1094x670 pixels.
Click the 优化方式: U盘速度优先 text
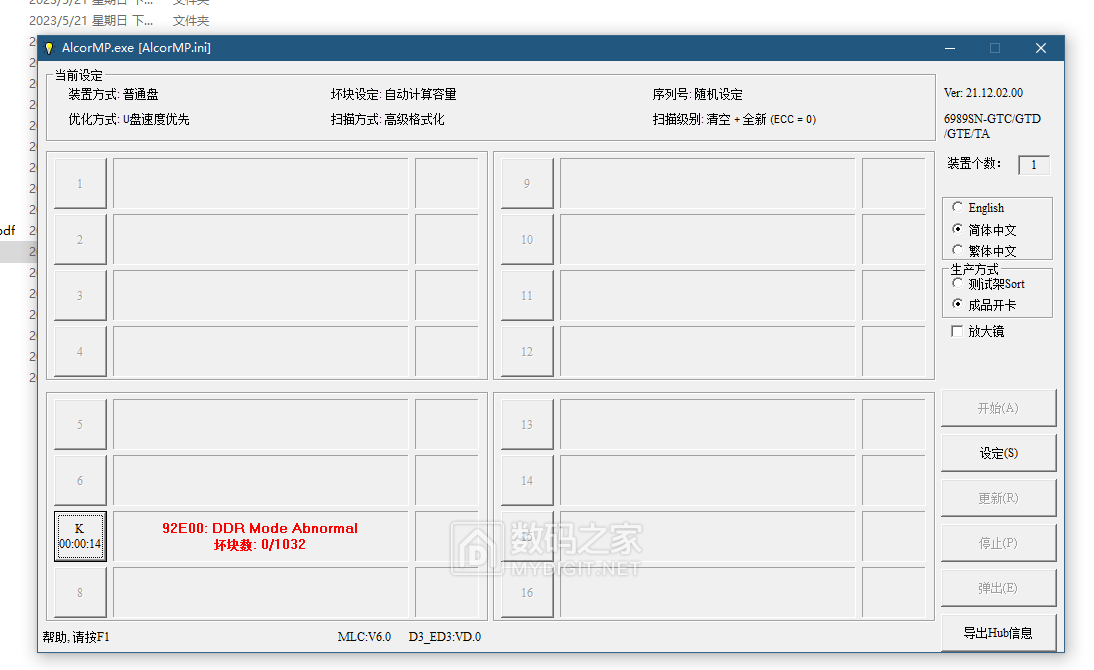point(128,119)
